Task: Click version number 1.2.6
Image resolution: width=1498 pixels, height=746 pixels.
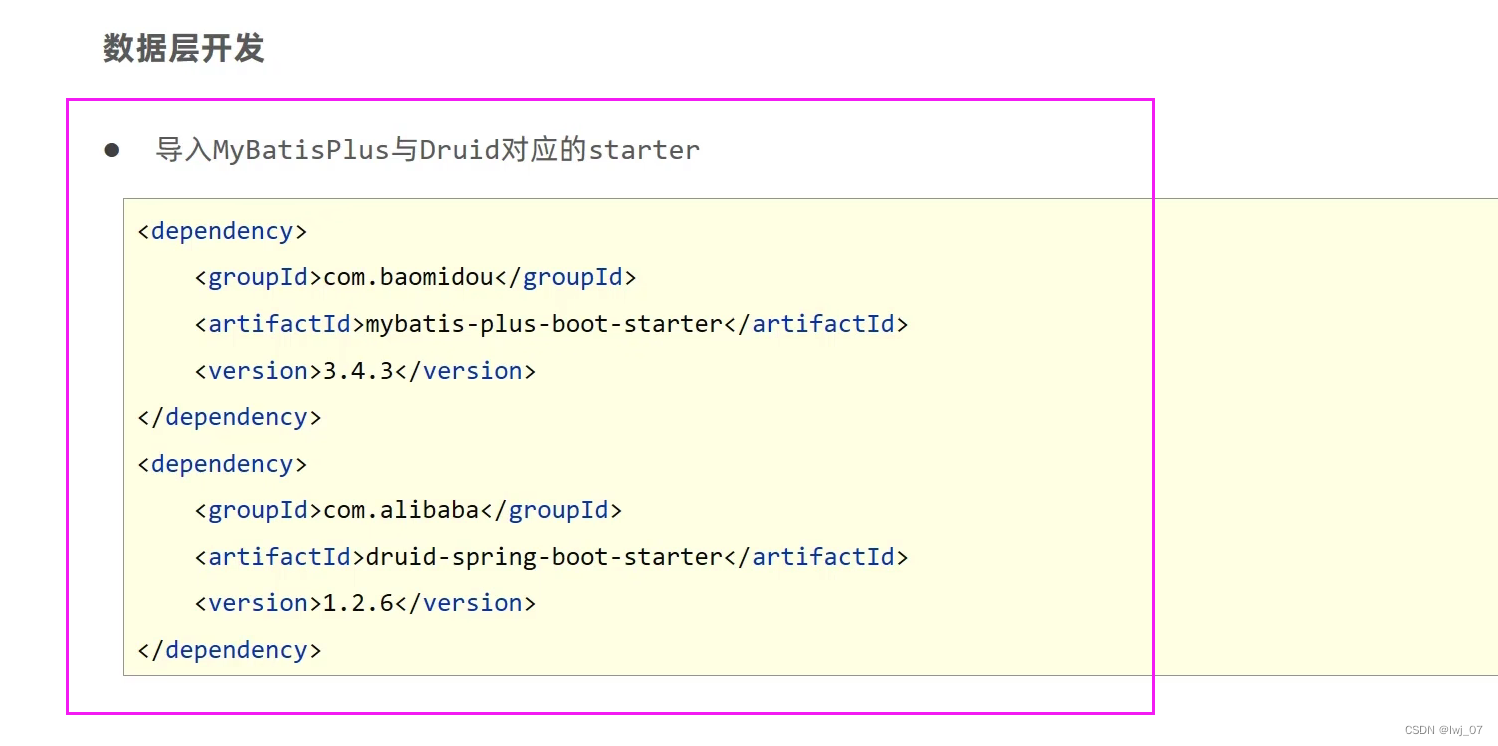Action: (x=358, y=603)
